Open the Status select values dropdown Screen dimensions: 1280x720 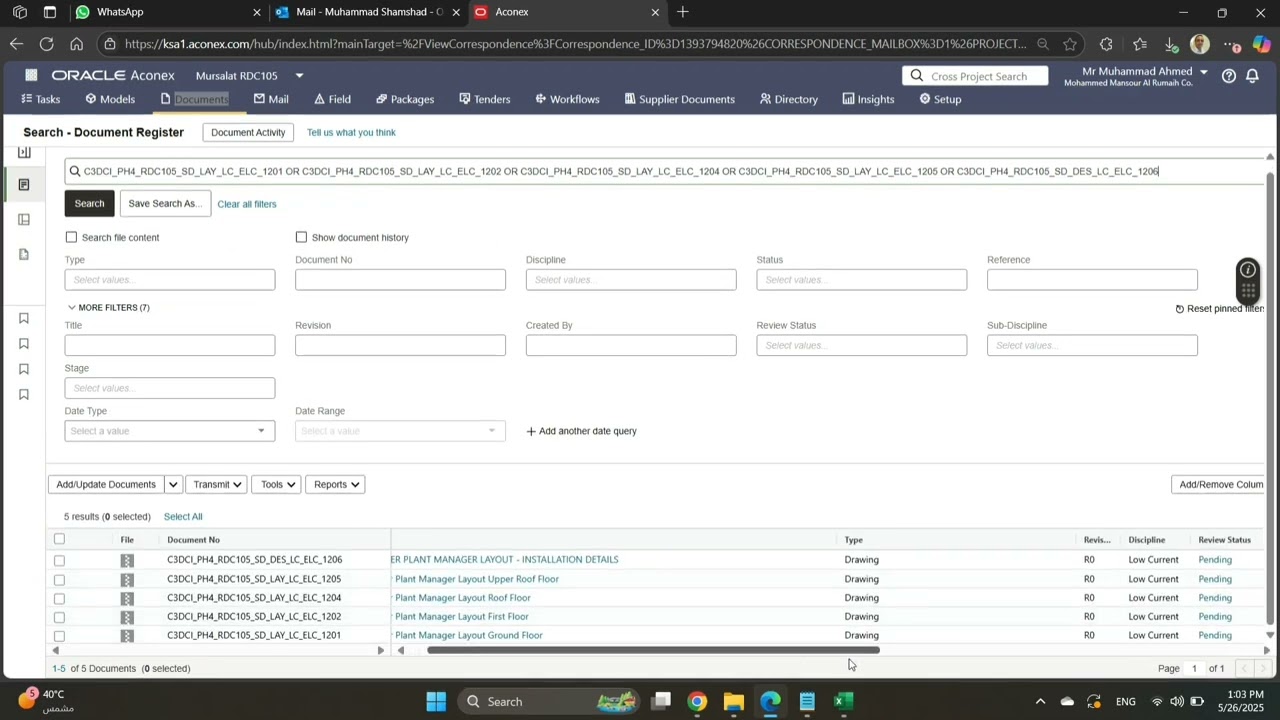[862, 280]
